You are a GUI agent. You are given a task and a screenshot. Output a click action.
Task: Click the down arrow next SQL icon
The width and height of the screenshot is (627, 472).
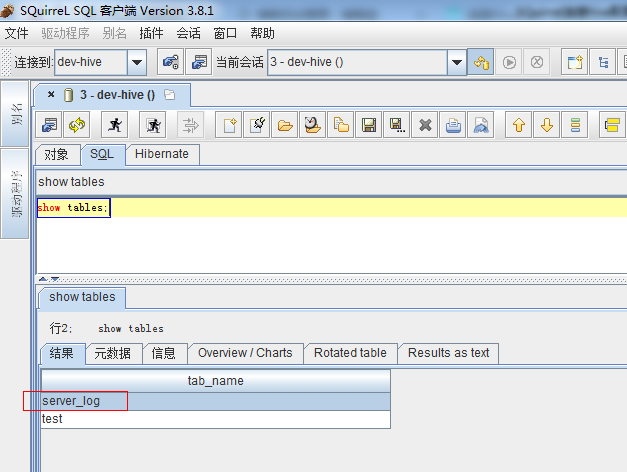point(547,125)
